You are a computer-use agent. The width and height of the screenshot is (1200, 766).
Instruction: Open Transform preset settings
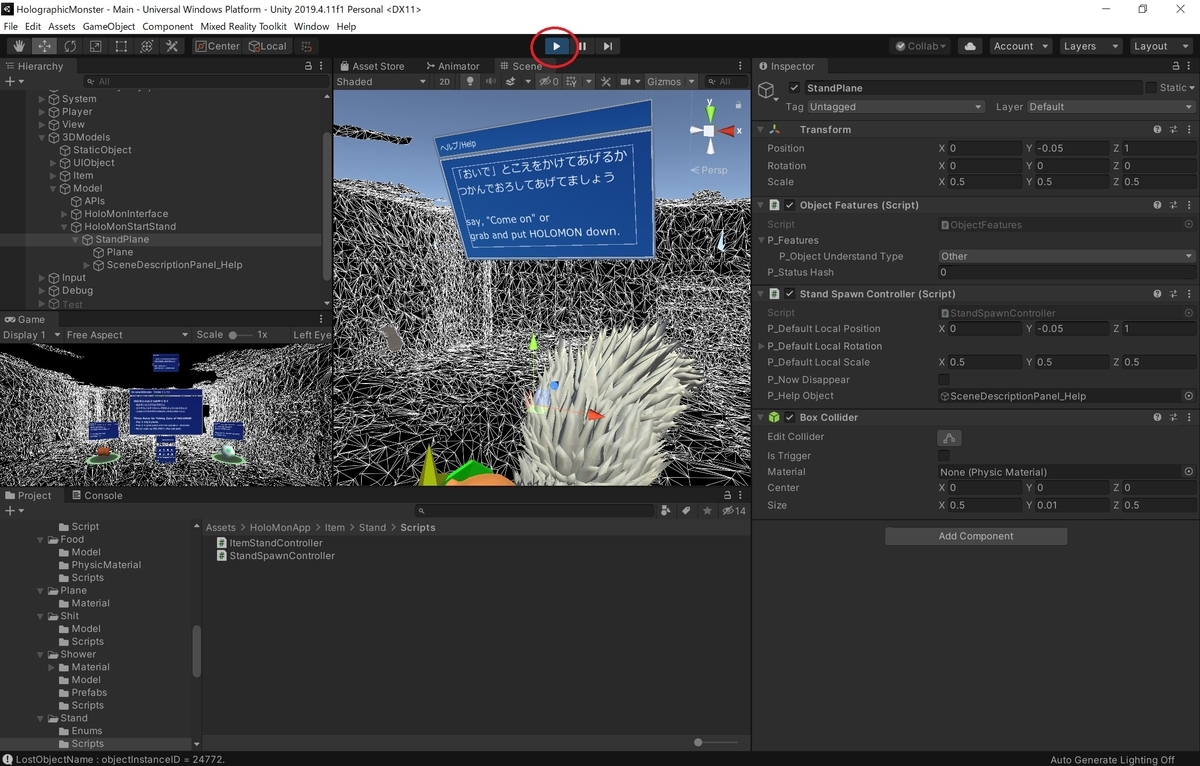click(1172, 130)
